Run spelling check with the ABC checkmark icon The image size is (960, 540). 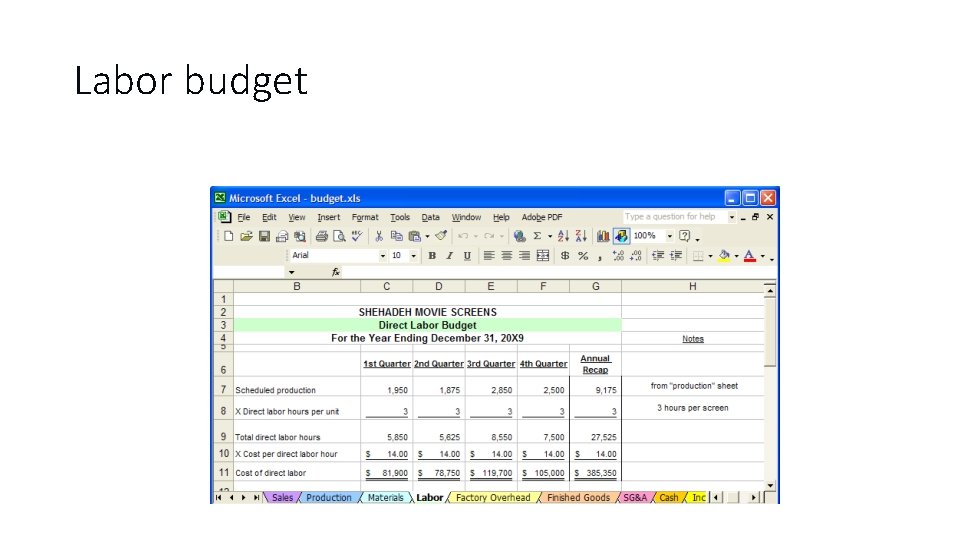click(357, 236)
